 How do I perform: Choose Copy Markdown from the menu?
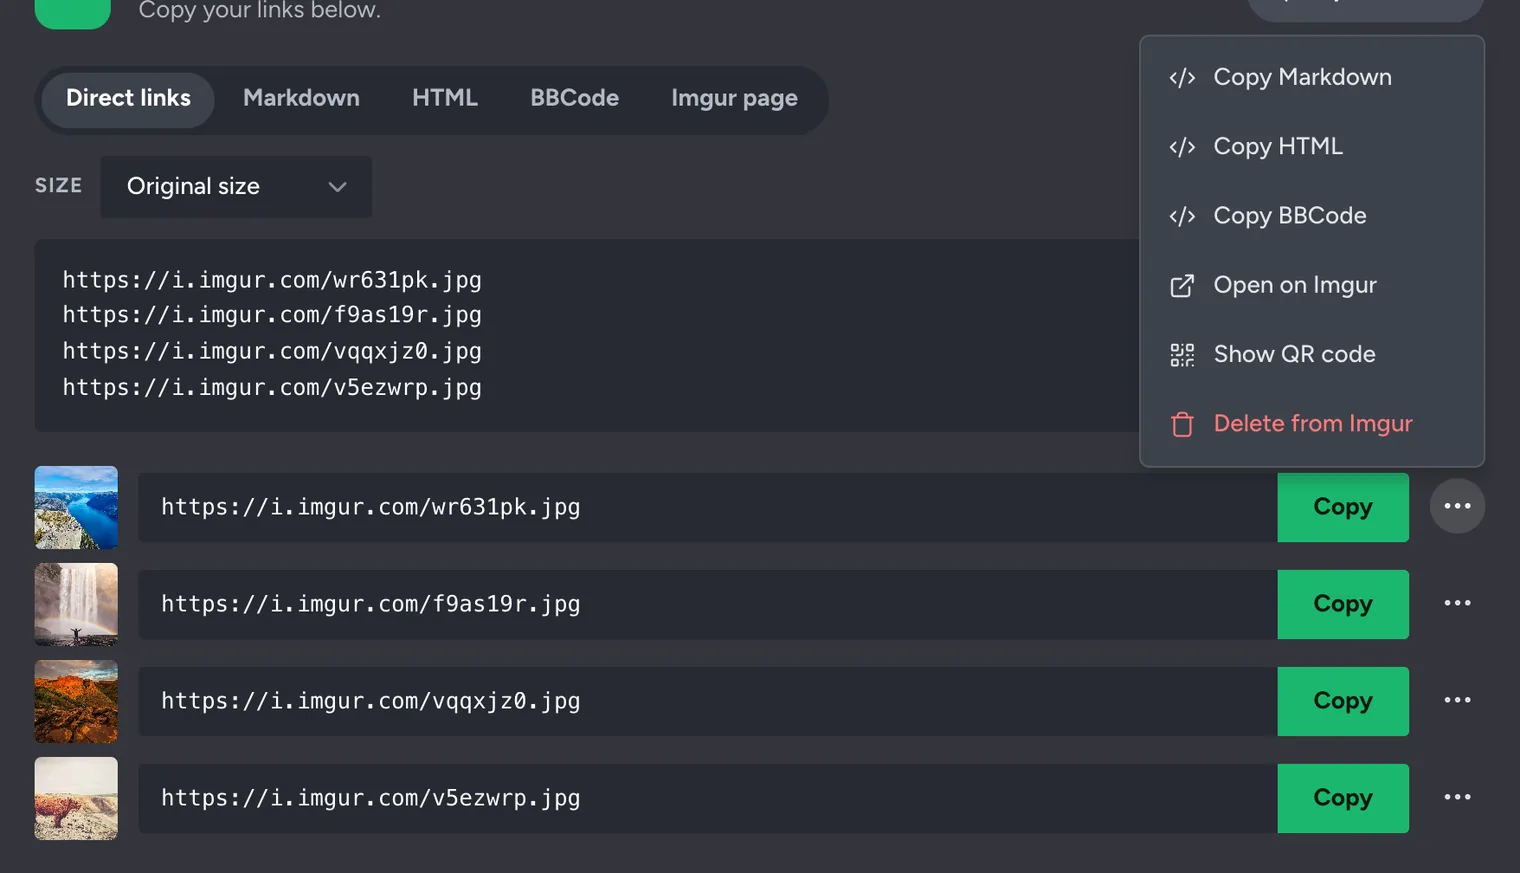point(1312,77)
